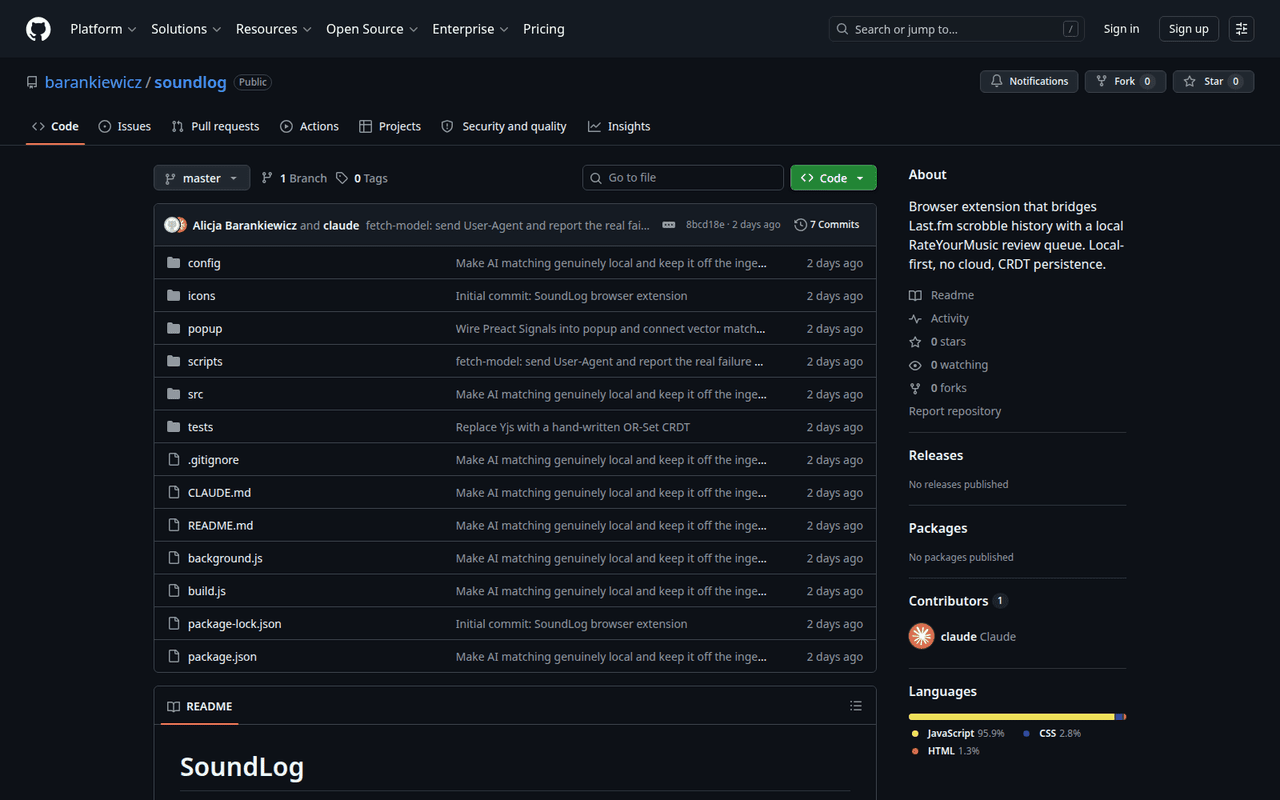
Task: Open the Solutions dropdown menu
Action: click(x=186, y=29)
